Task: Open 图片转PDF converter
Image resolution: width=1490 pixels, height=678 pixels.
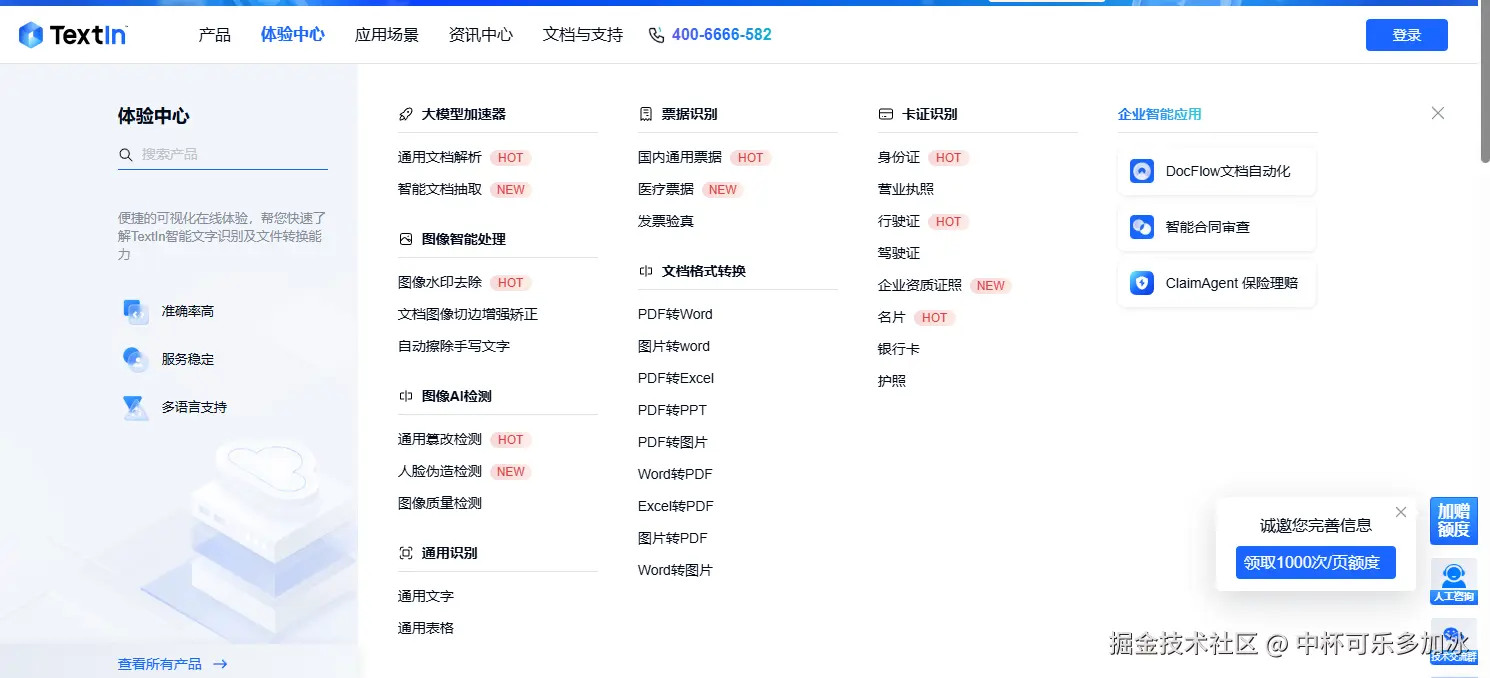Action: [673, 539]
